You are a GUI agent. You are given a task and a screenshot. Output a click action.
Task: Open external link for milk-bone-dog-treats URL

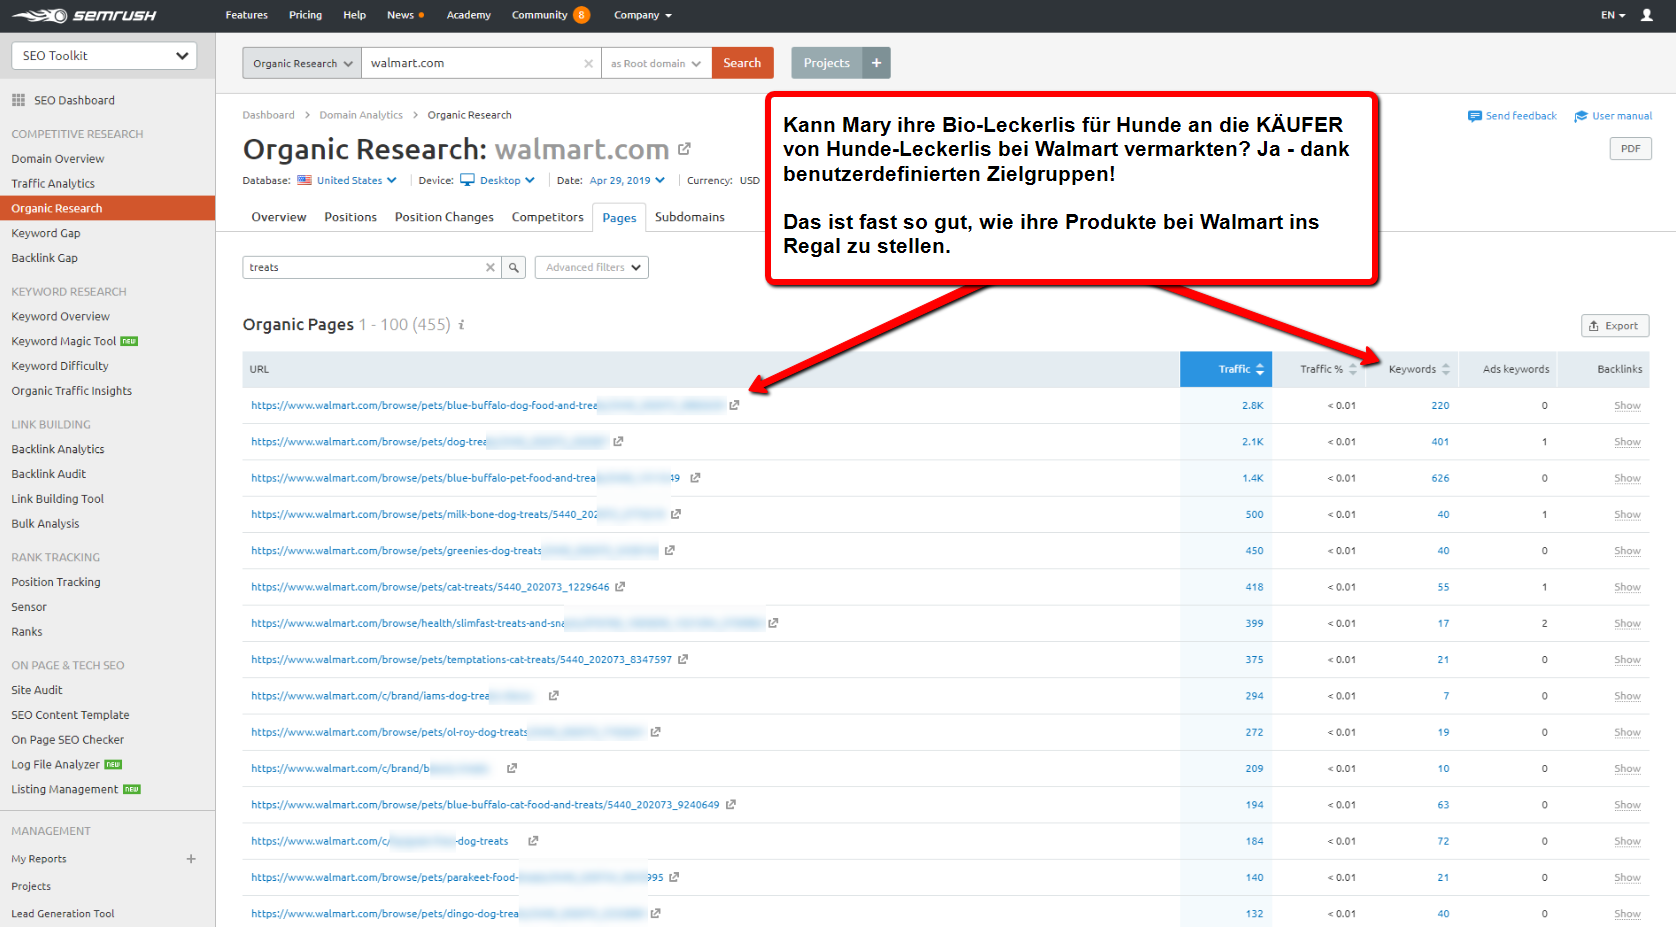[676, 514]
